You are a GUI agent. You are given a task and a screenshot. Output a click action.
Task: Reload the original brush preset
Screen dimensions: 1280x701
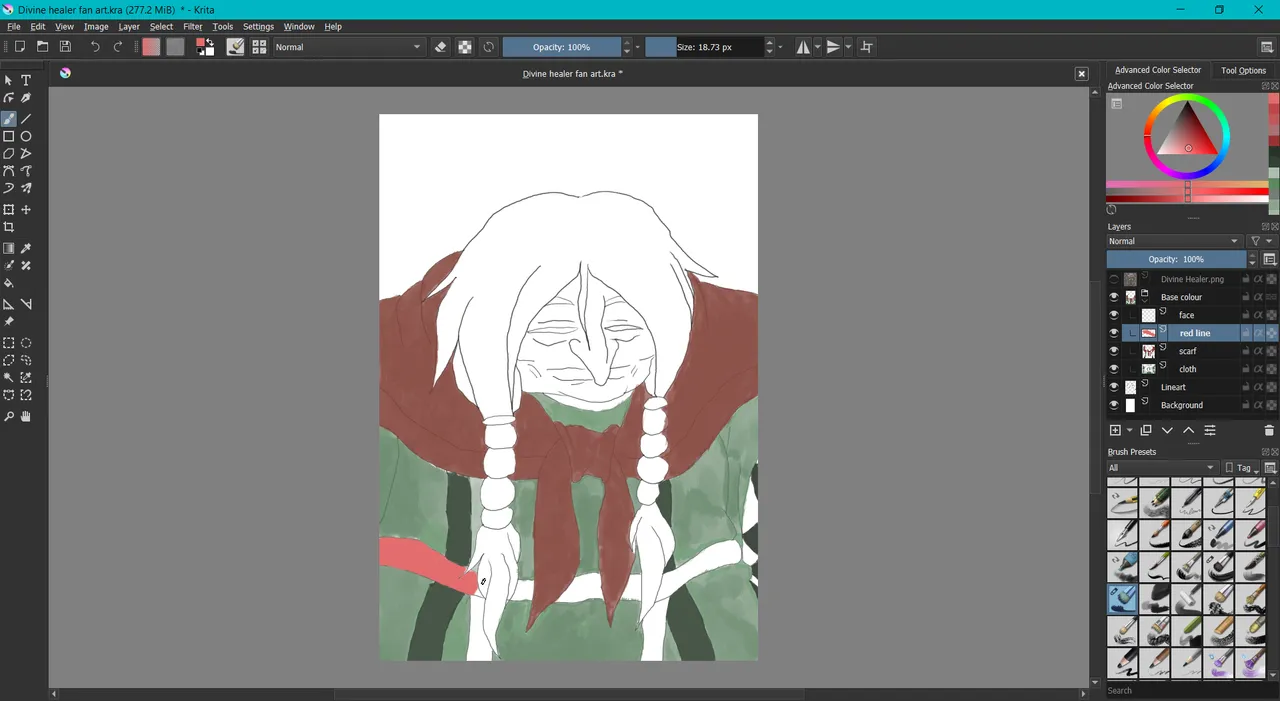pos(488,47)
